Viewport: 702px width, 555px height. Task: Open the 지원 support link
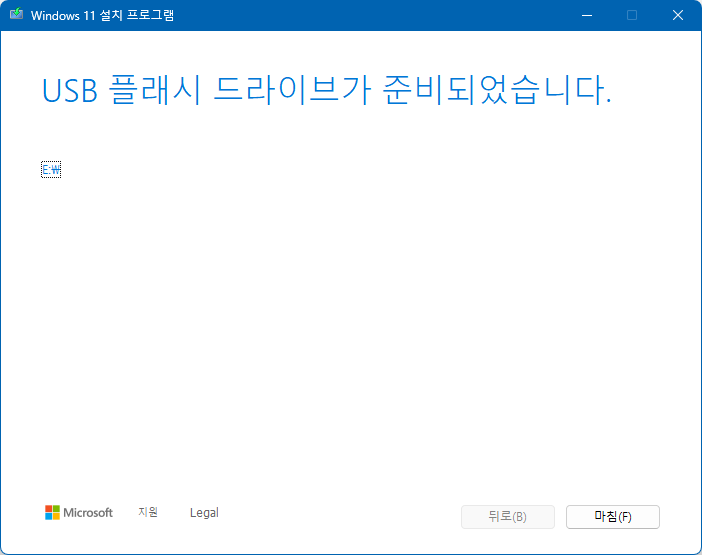(148, 512)
